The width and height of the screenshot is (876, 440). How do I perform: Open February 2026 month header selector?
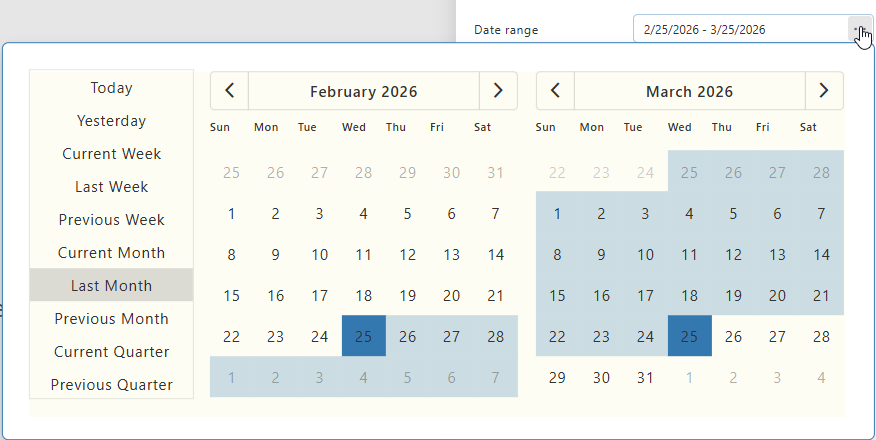363,92
